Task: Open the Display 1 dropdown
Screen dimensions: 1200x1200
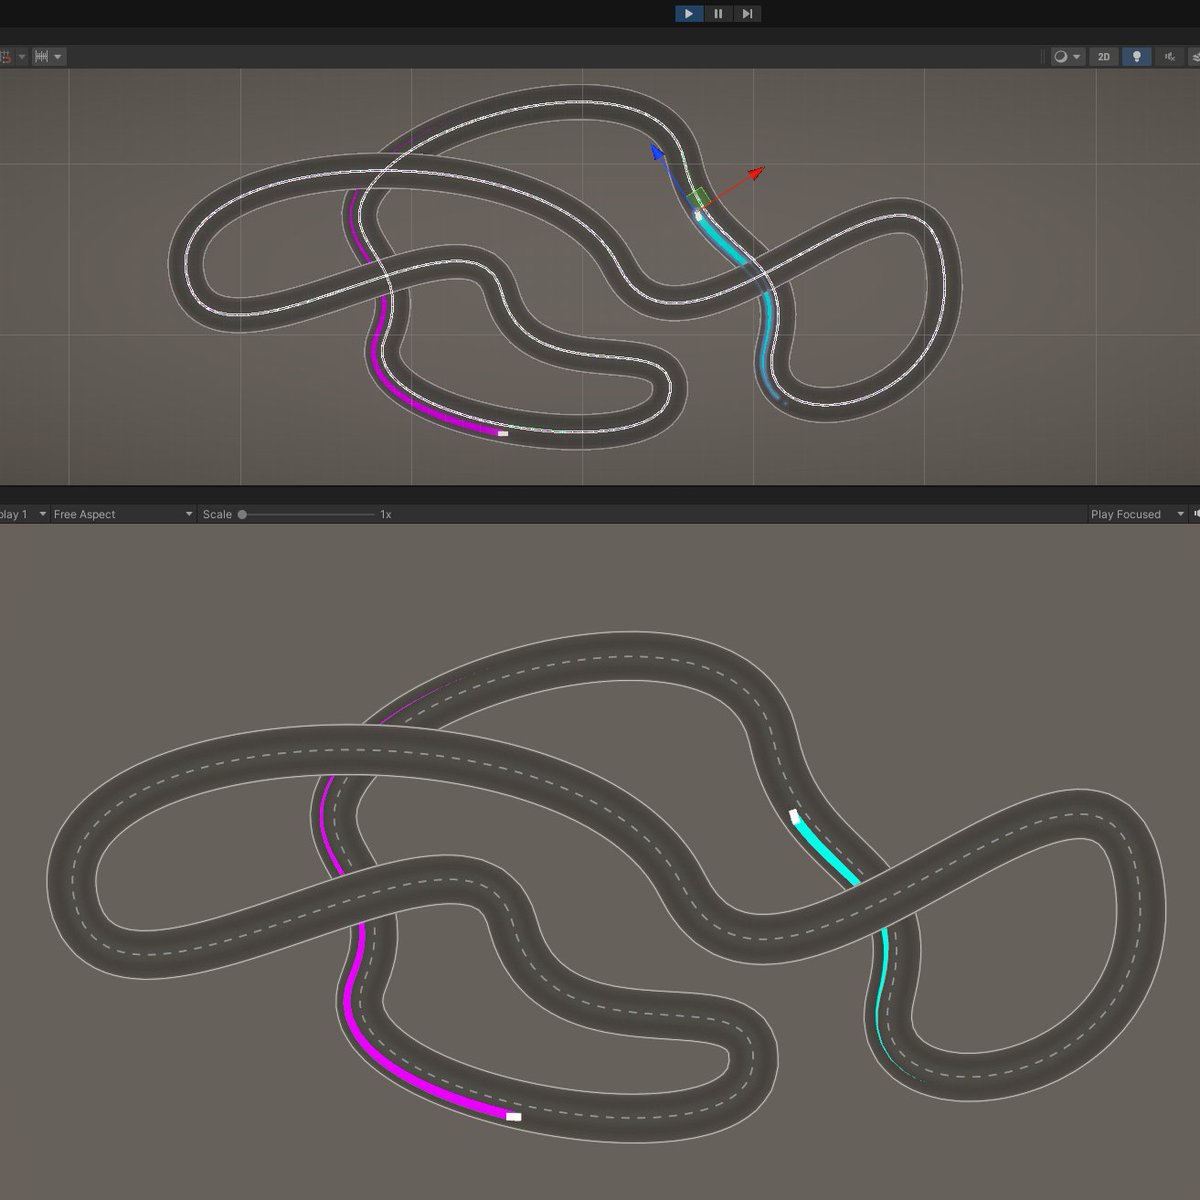Action: pos(23,514)
